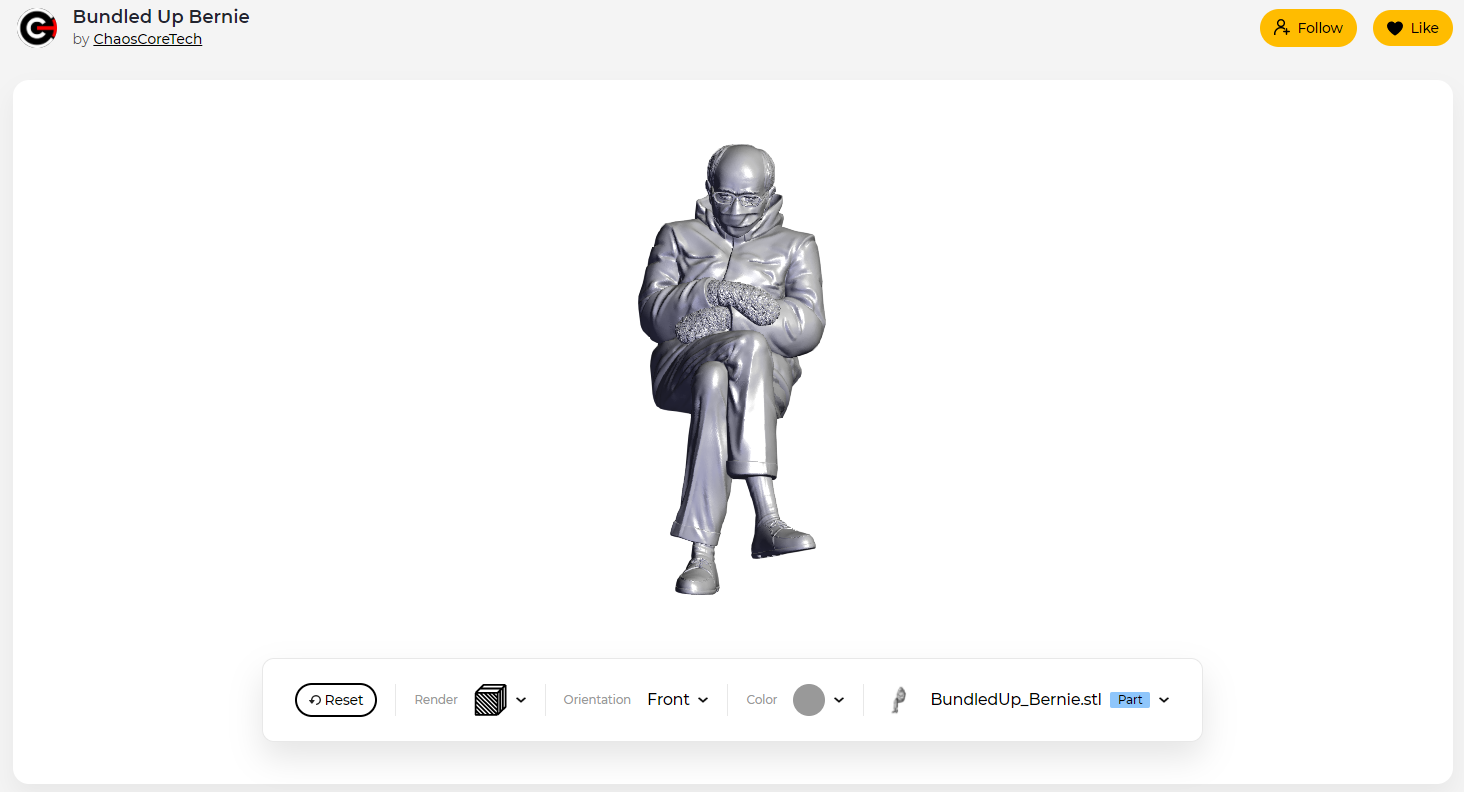
Task: Expand the file selector chevron
Action: (1164, 700)
